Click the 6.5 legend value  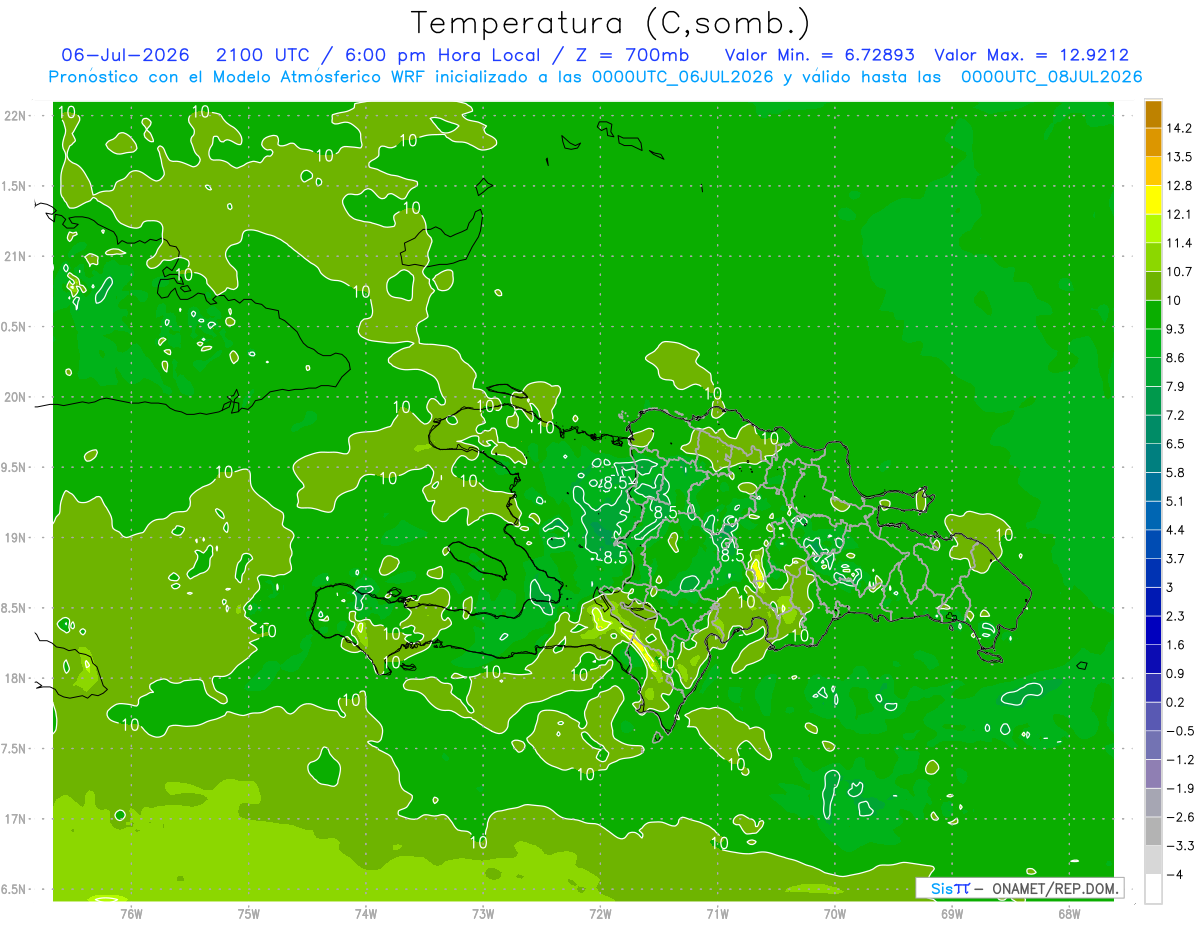pyautogui.click(x=1176, y=444)
